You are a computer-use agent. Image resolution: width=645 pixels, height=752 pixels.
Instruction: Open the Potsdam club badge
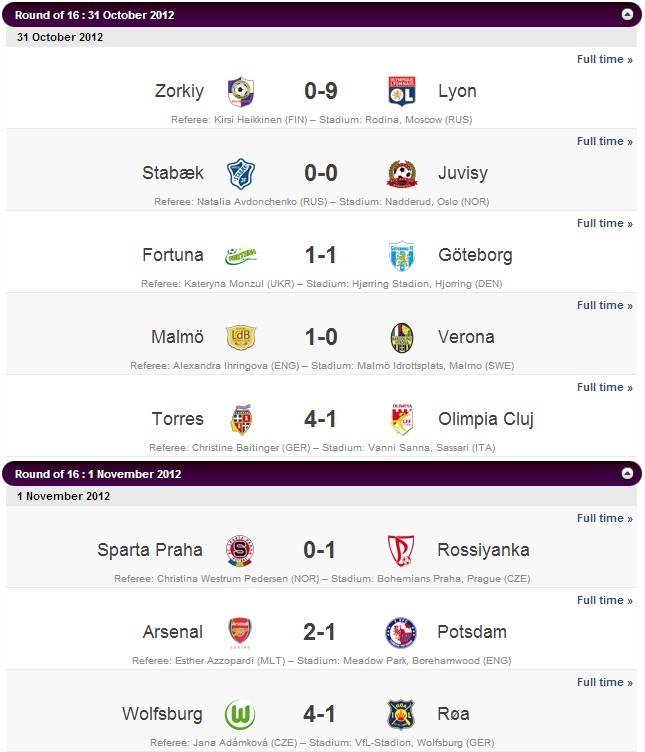click(401, 633)
